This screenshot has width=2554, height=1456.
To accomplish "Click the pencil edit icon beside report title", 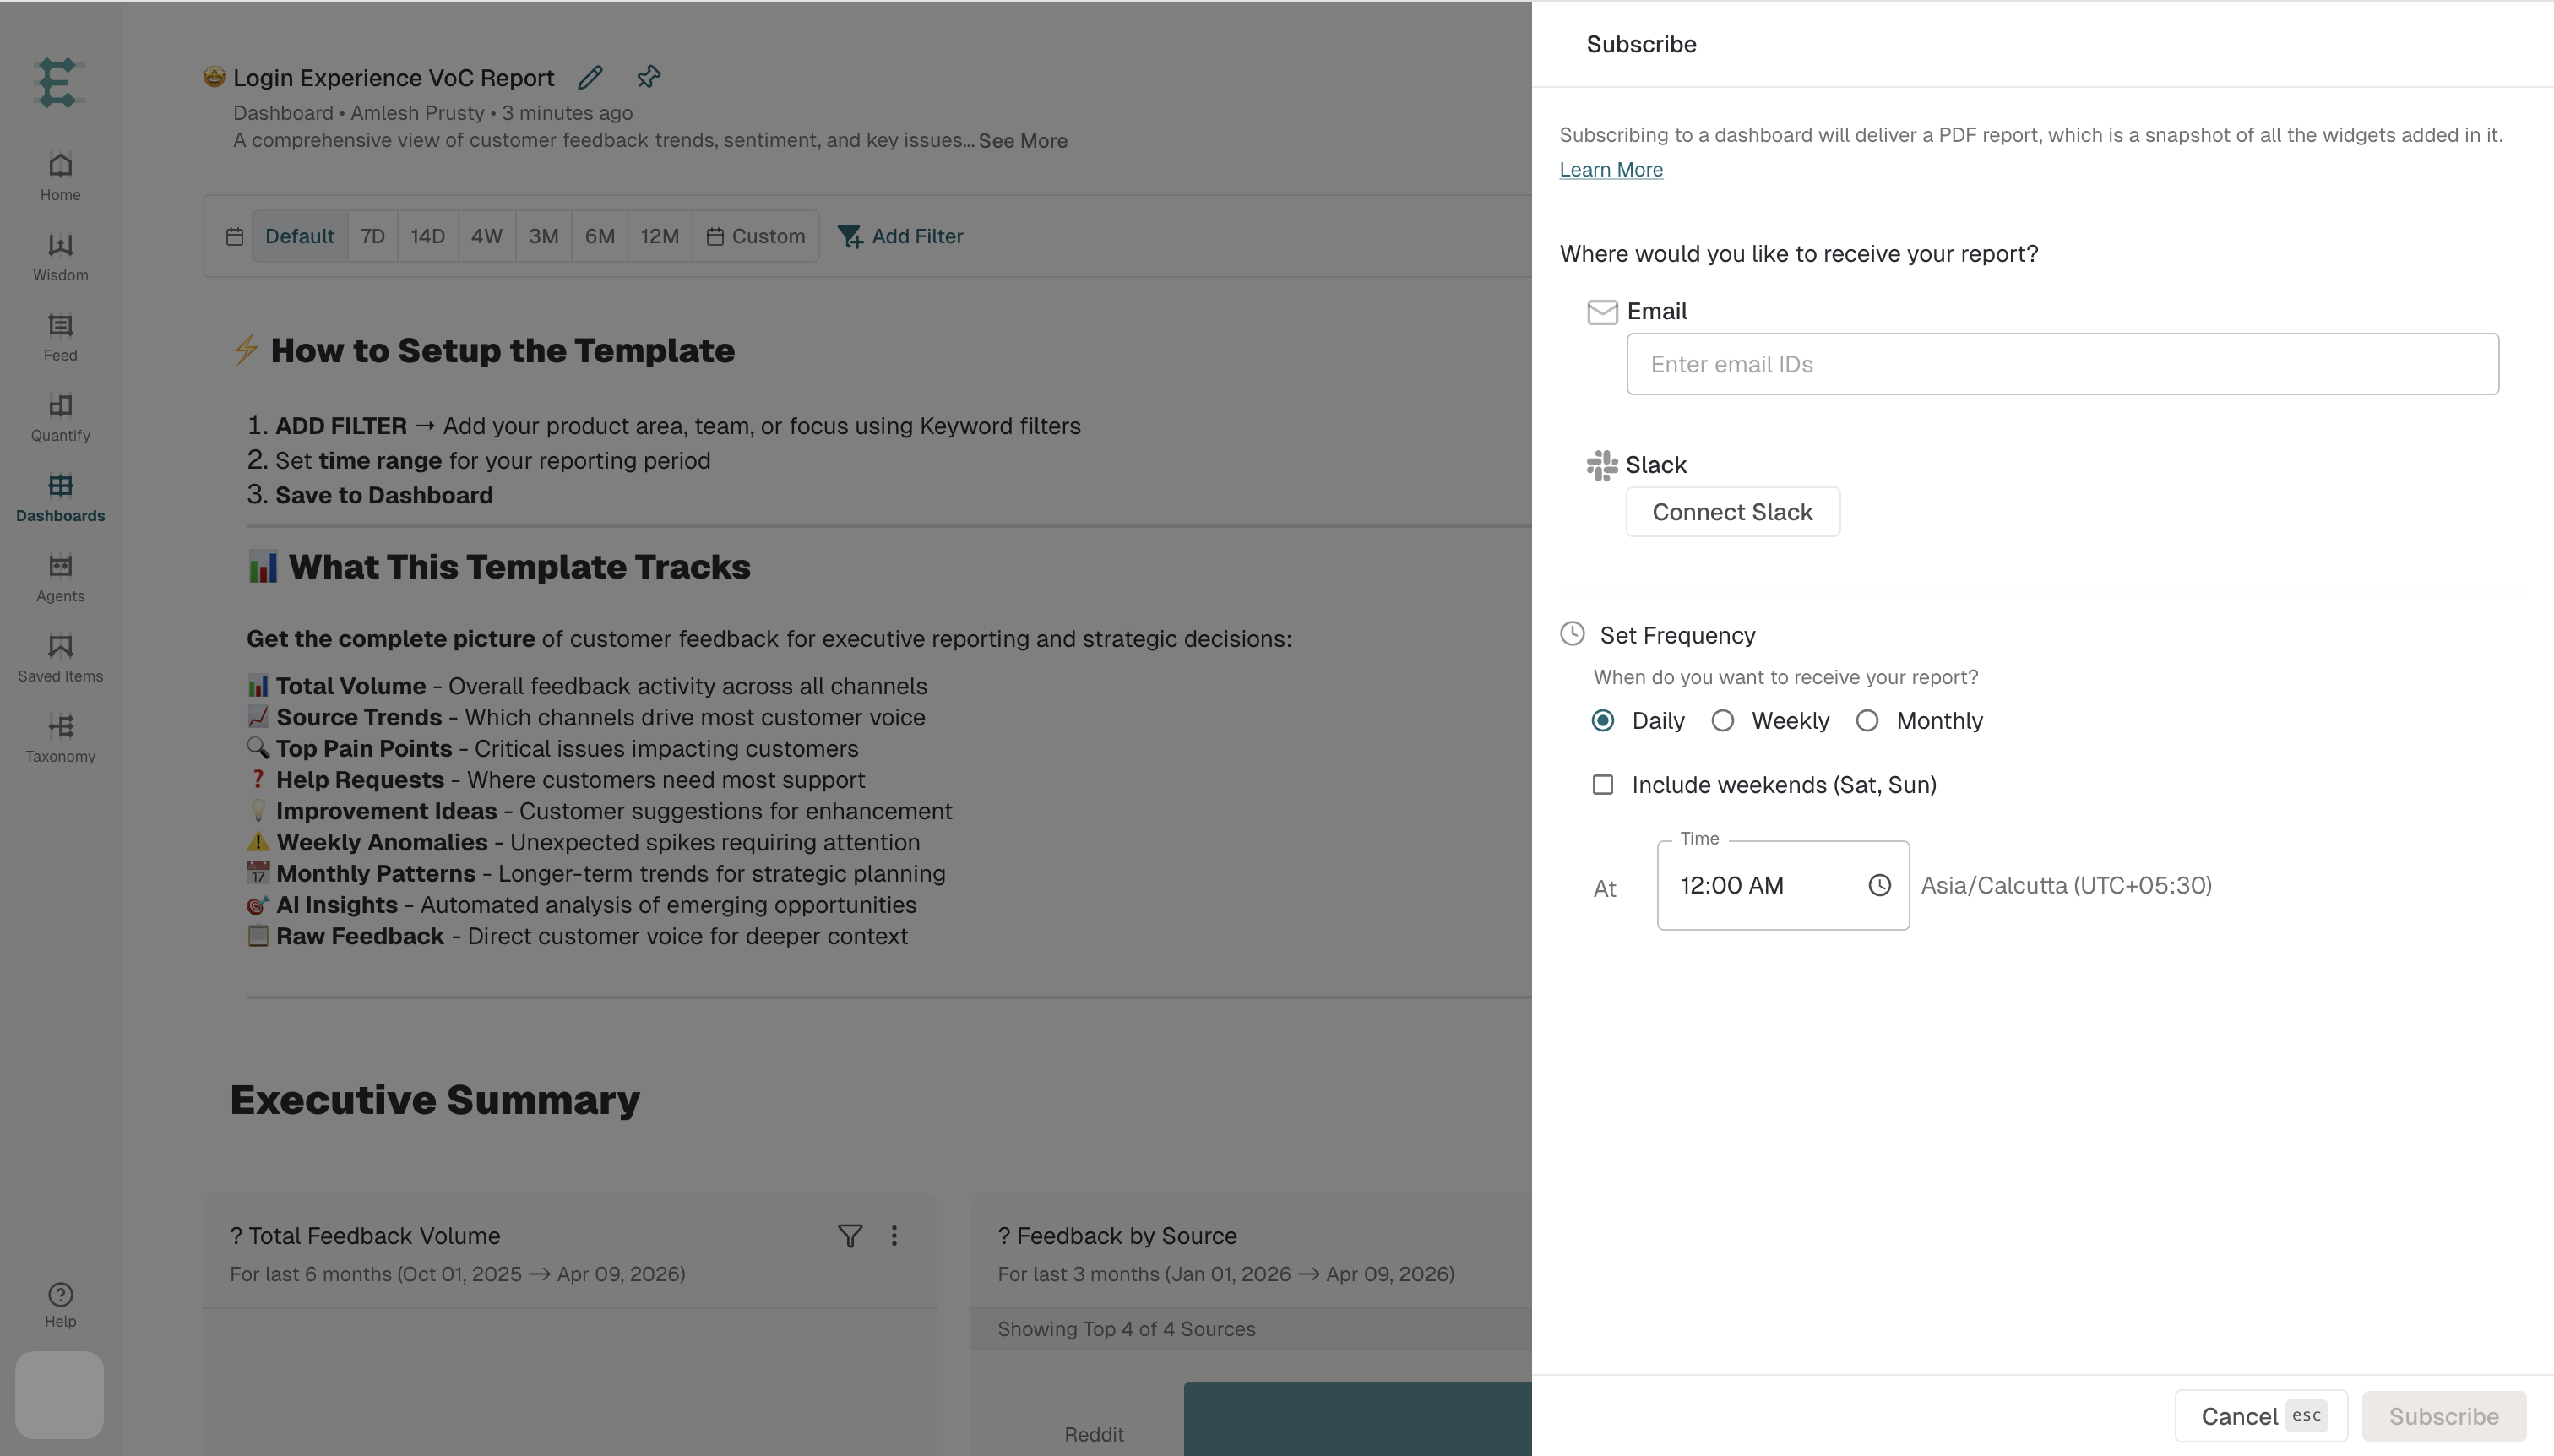I will [x=590, y=78].
